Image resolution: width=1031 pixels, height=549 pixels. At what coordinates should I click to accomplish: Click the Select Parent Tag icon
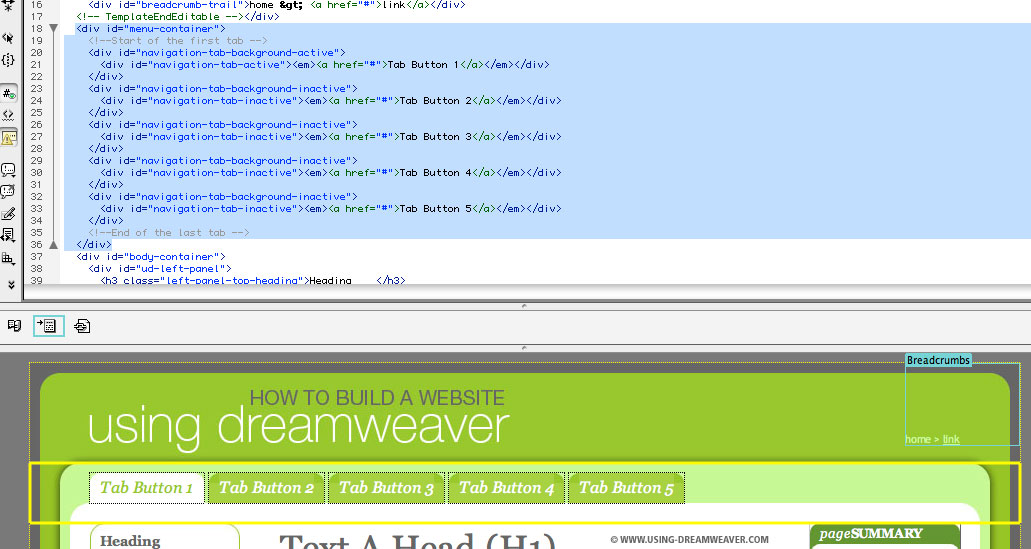tap(8, 37)
